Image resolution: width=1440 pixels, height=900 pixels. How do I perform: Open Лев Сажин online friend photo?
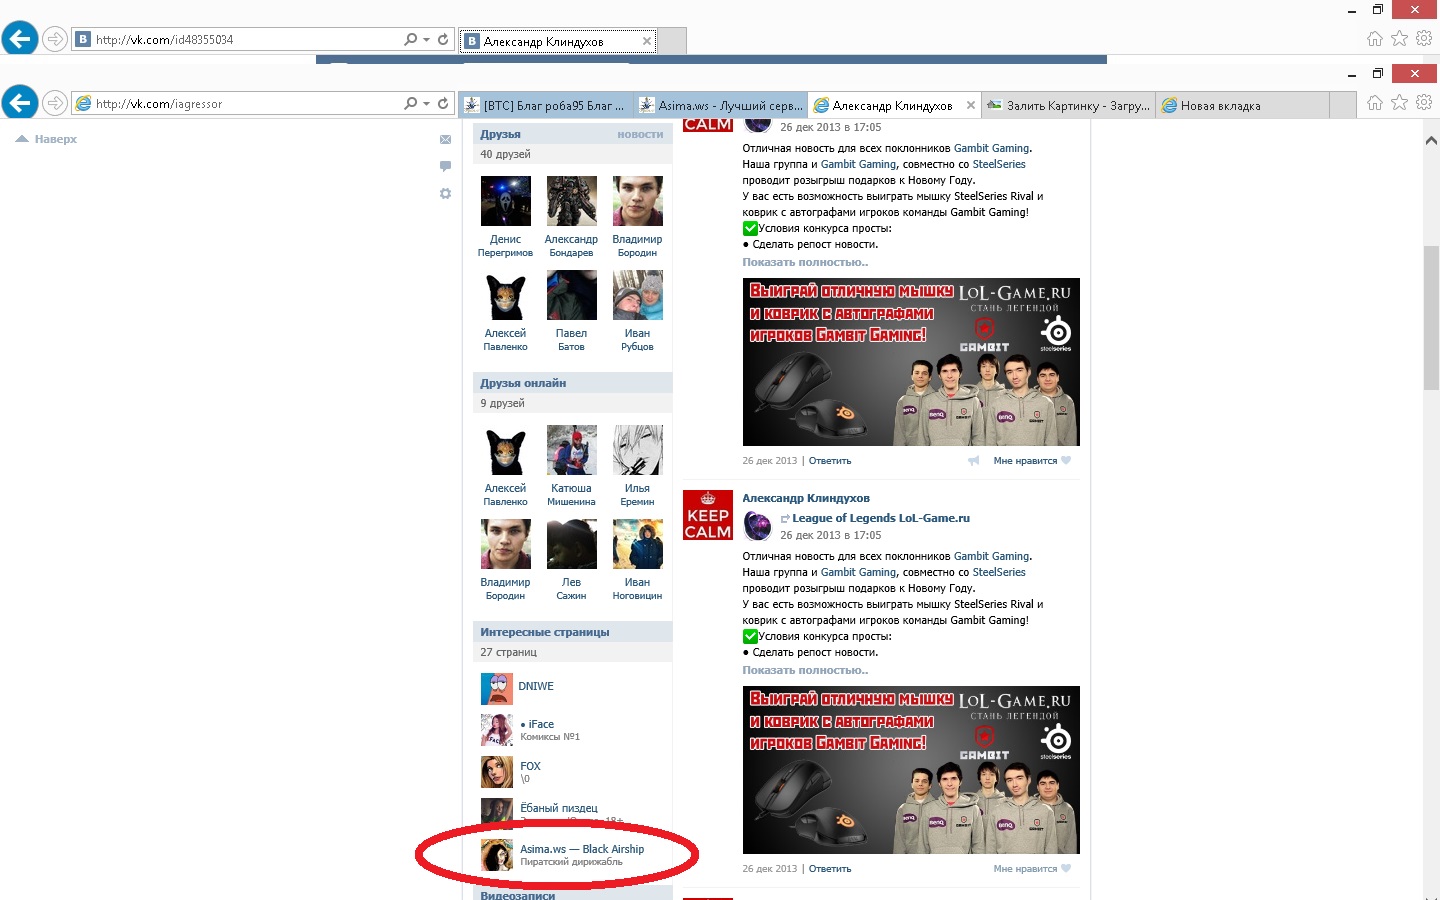click(x=572, y=544)
